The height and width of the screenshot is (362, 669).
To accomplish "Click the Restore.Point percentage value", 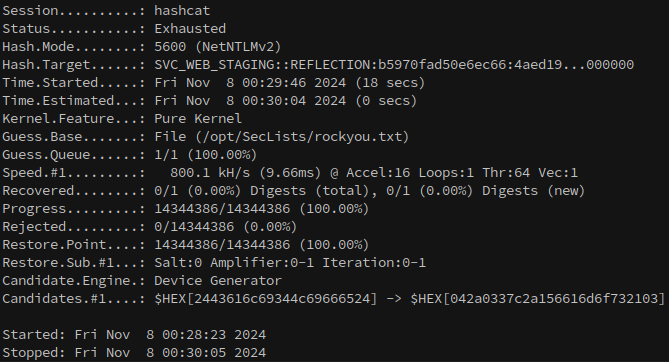I will (334, 245).
